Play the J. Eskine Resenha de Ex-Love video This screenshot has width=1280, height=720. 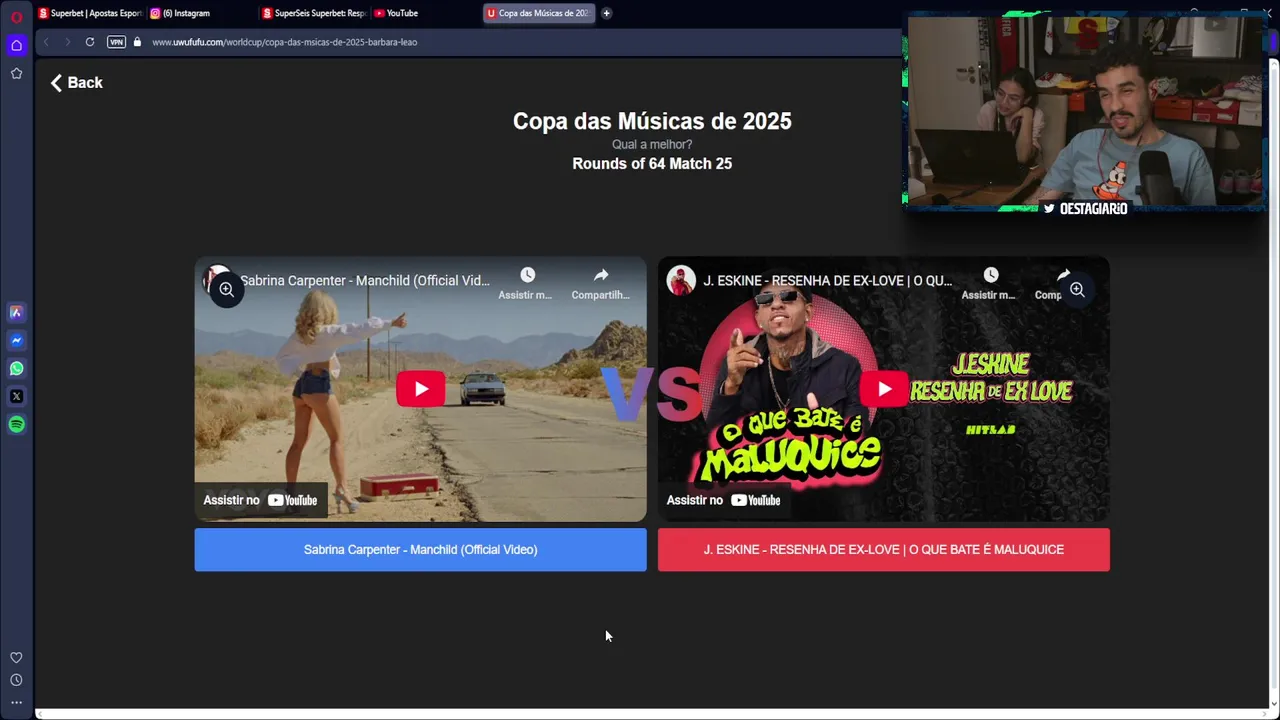(x=884, y=389)
